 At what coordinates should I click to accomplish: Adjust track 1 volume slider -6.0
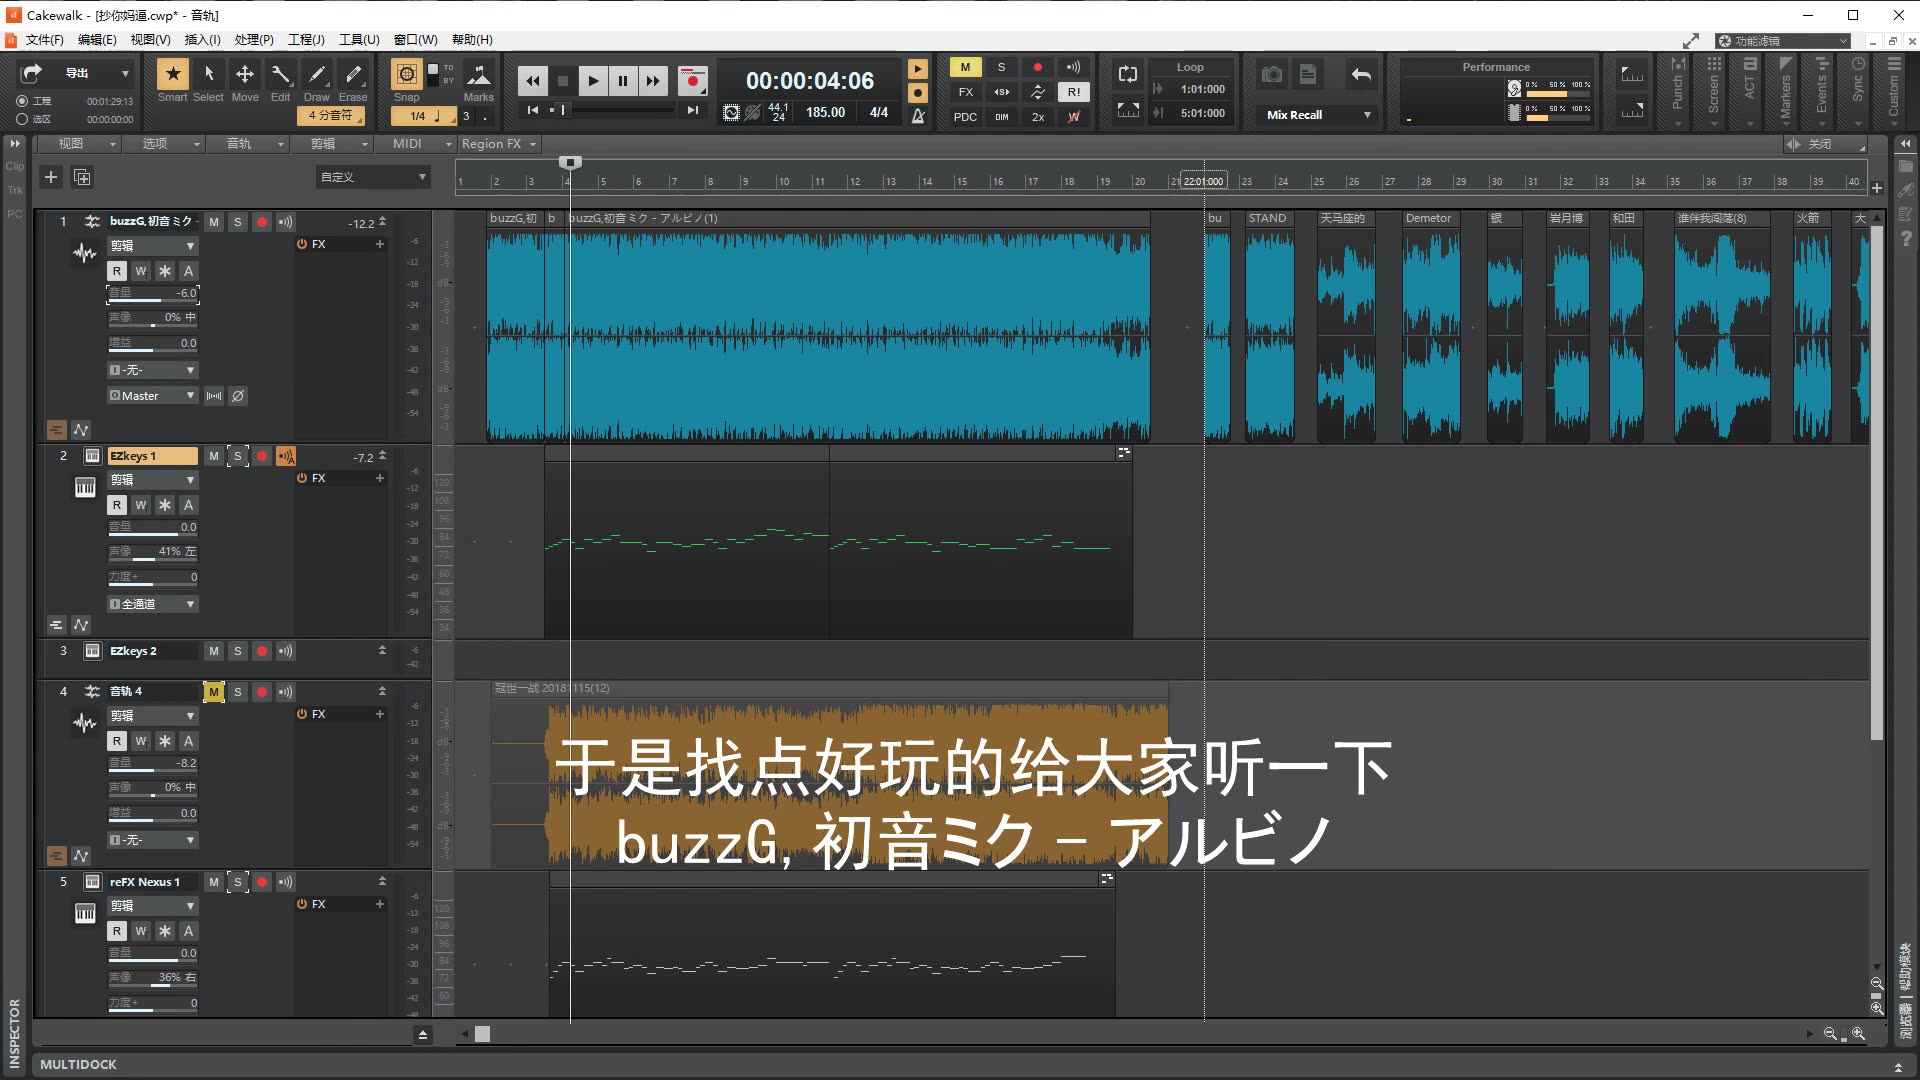tap(152, 294)
